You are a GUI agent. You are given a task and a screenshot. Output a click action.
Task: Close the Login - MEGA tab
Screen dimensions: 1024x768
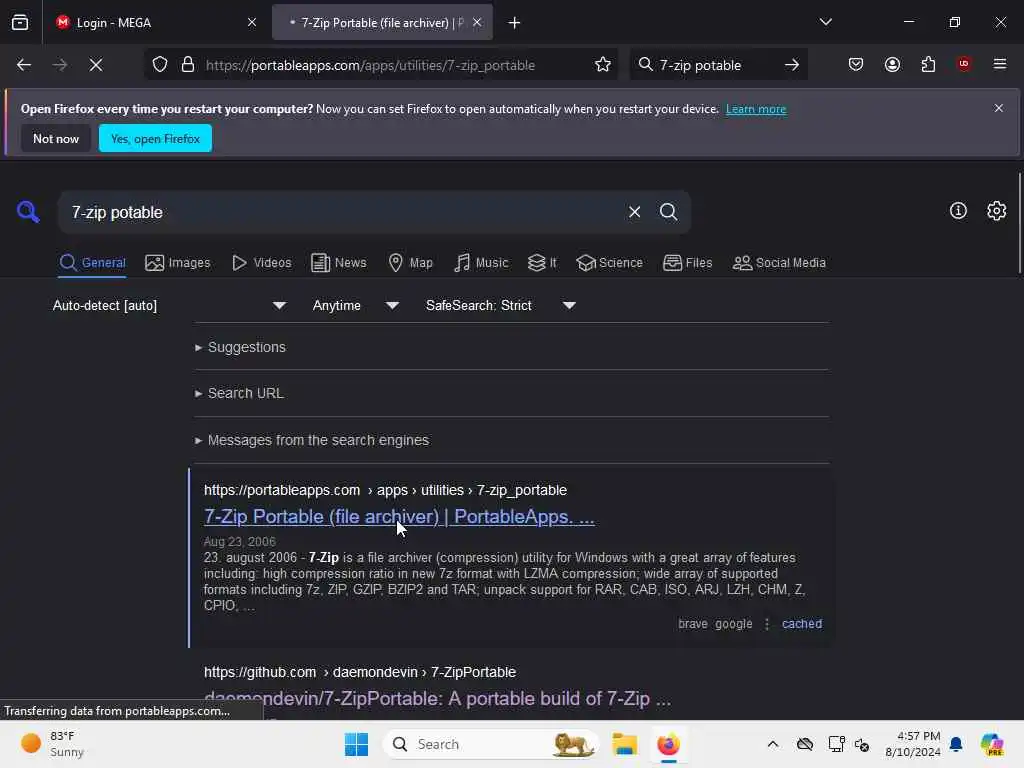252,22
